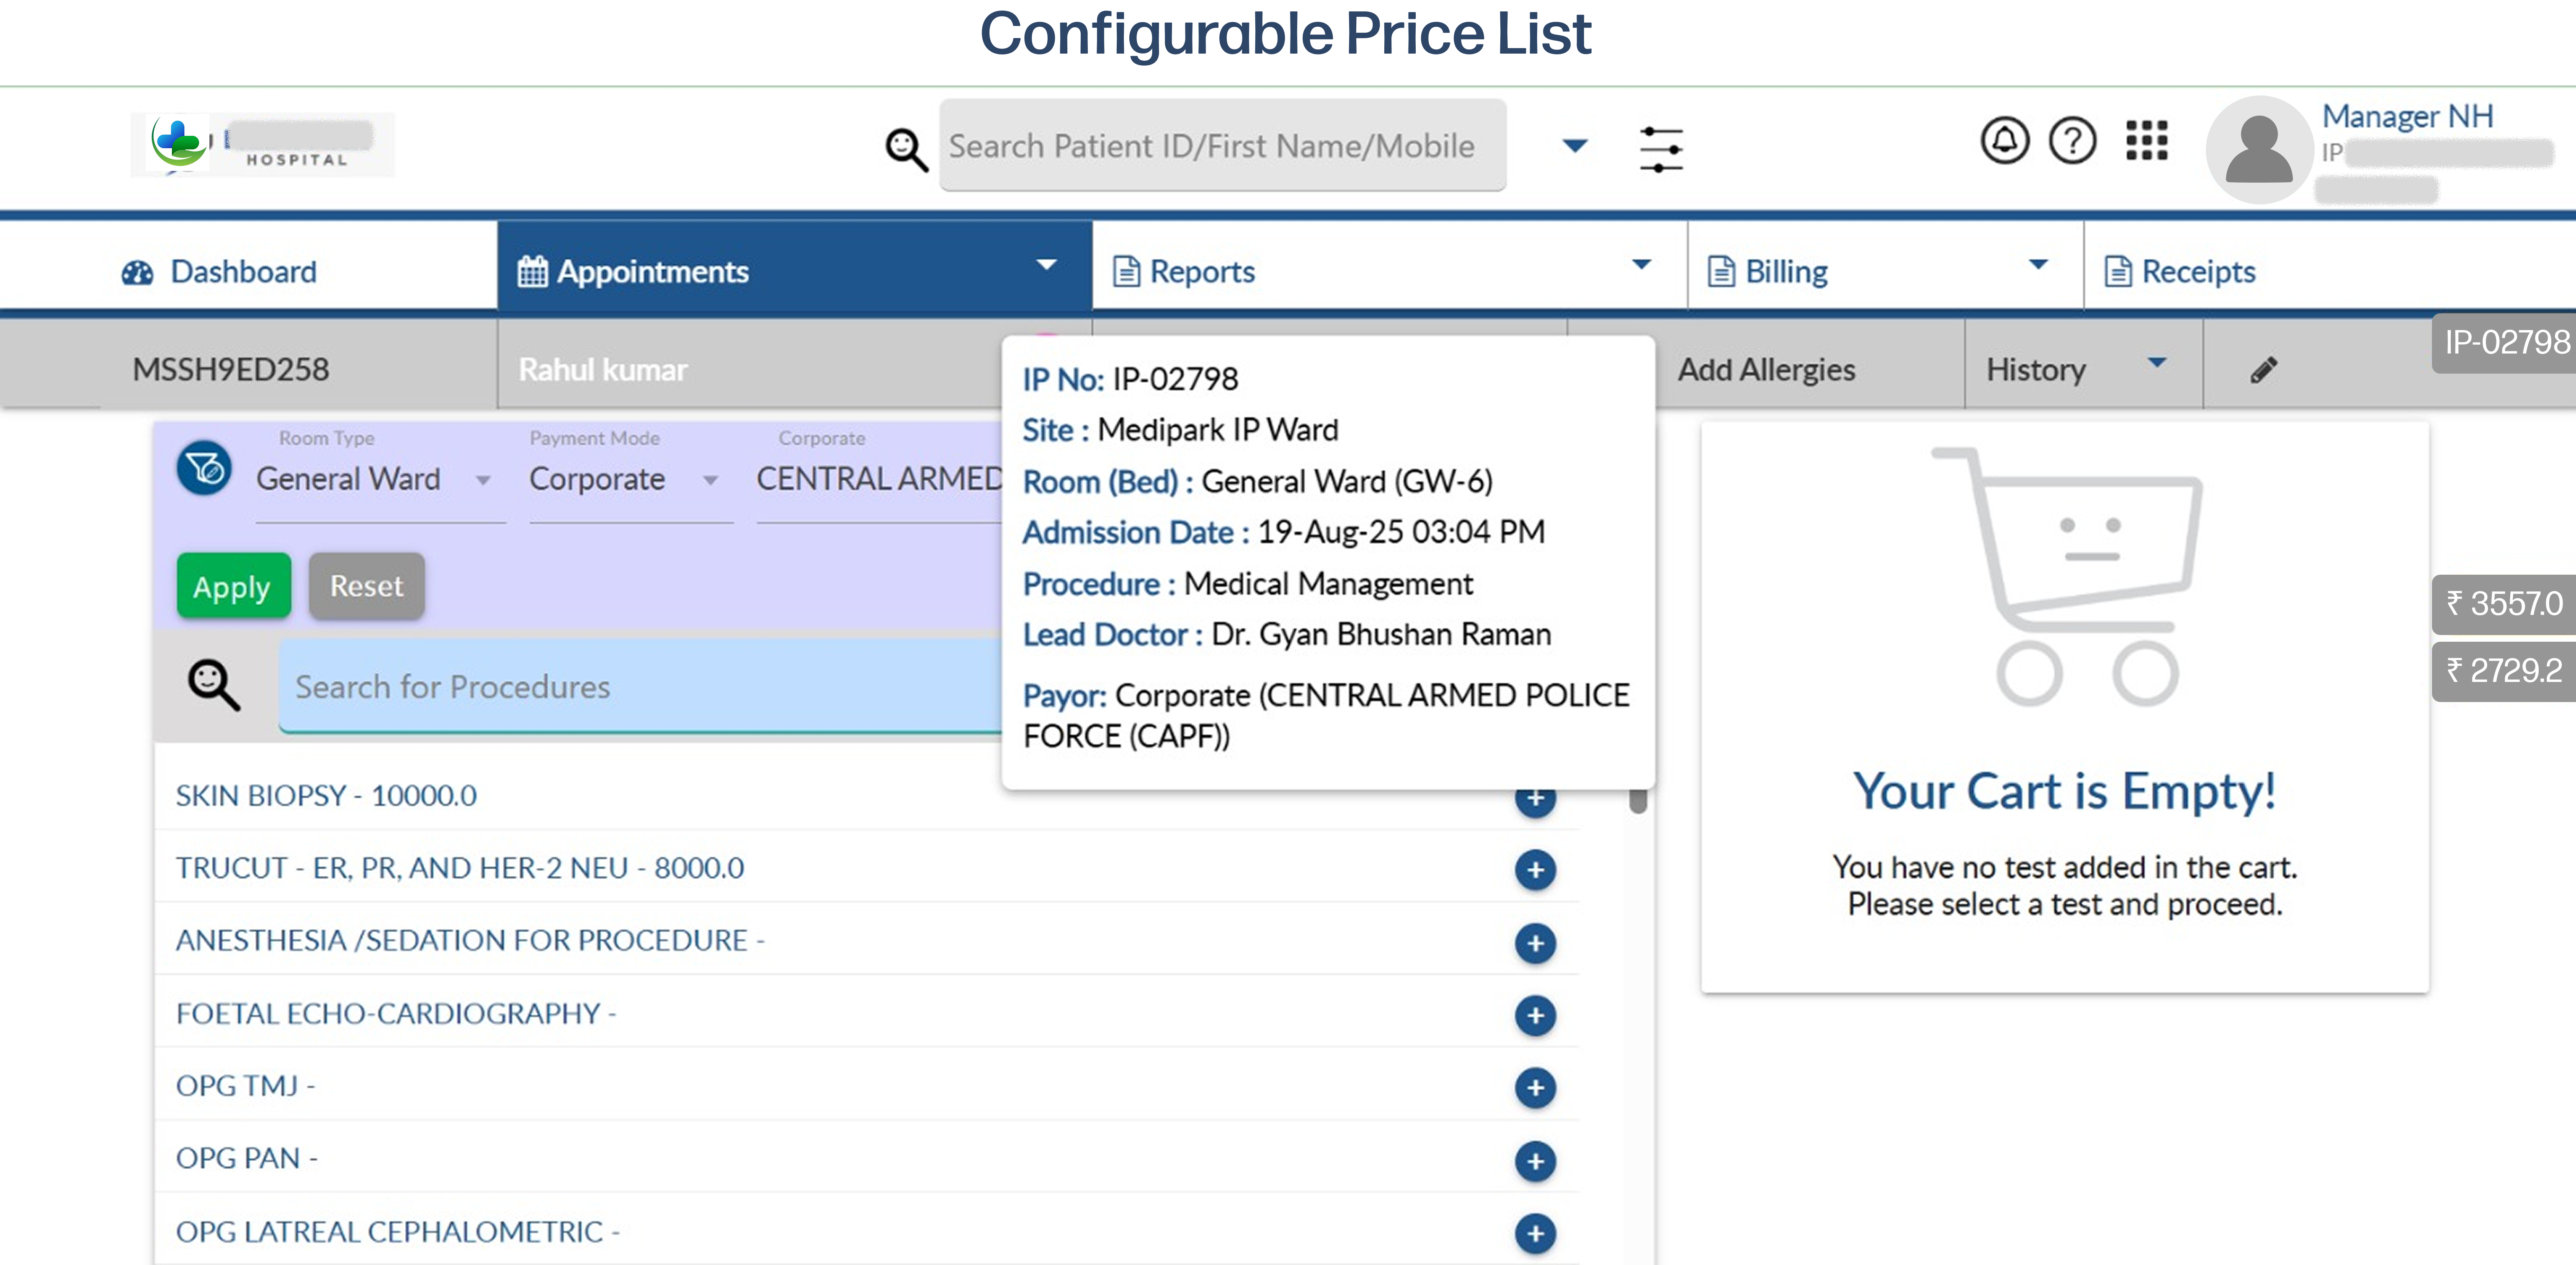Click the ₹ 3557.0 amount tag
2576x1265 pixels.
2505,604
